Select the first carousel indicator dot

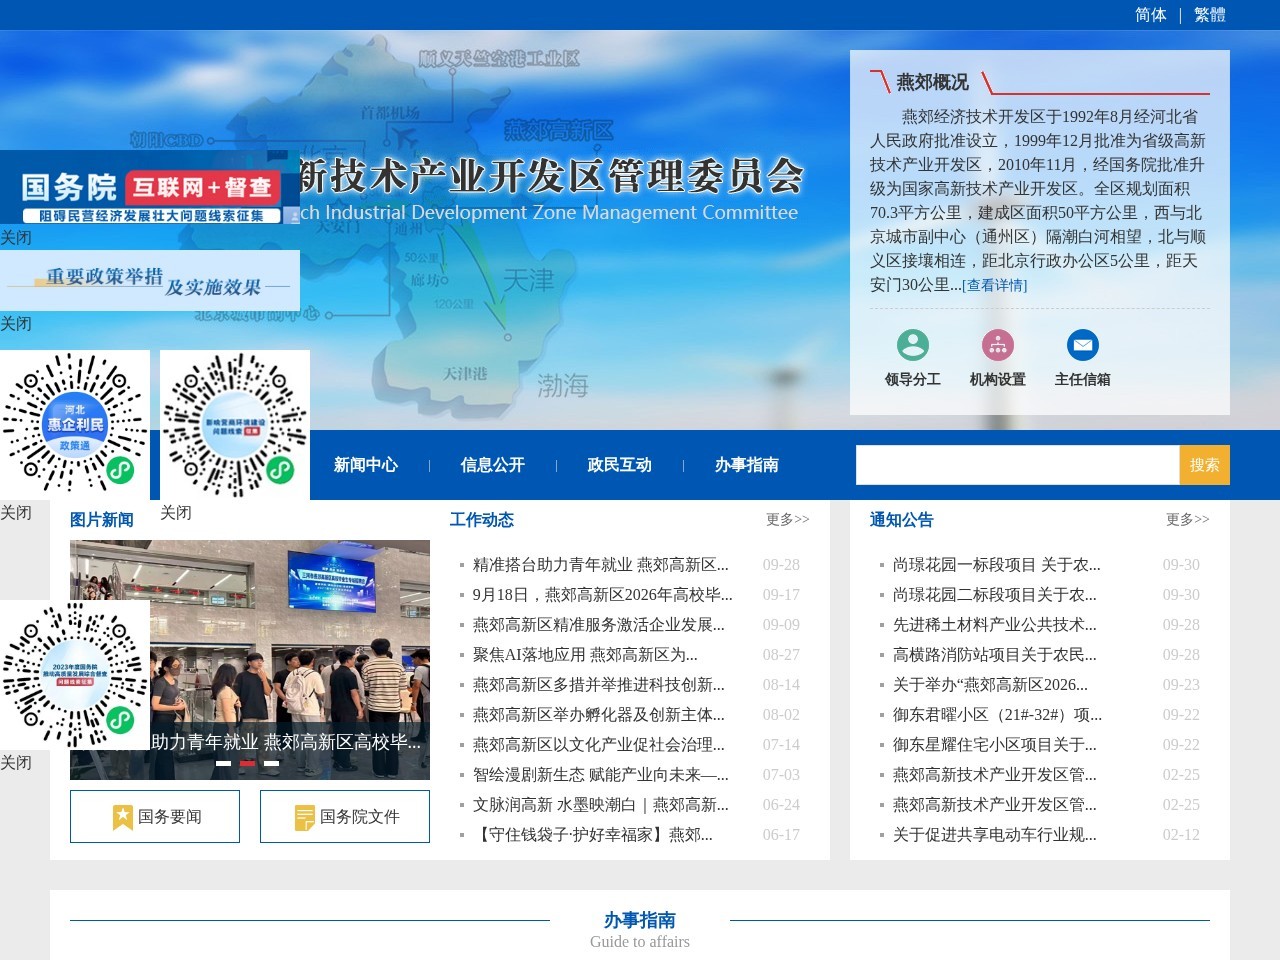click(x=224, y=763)
